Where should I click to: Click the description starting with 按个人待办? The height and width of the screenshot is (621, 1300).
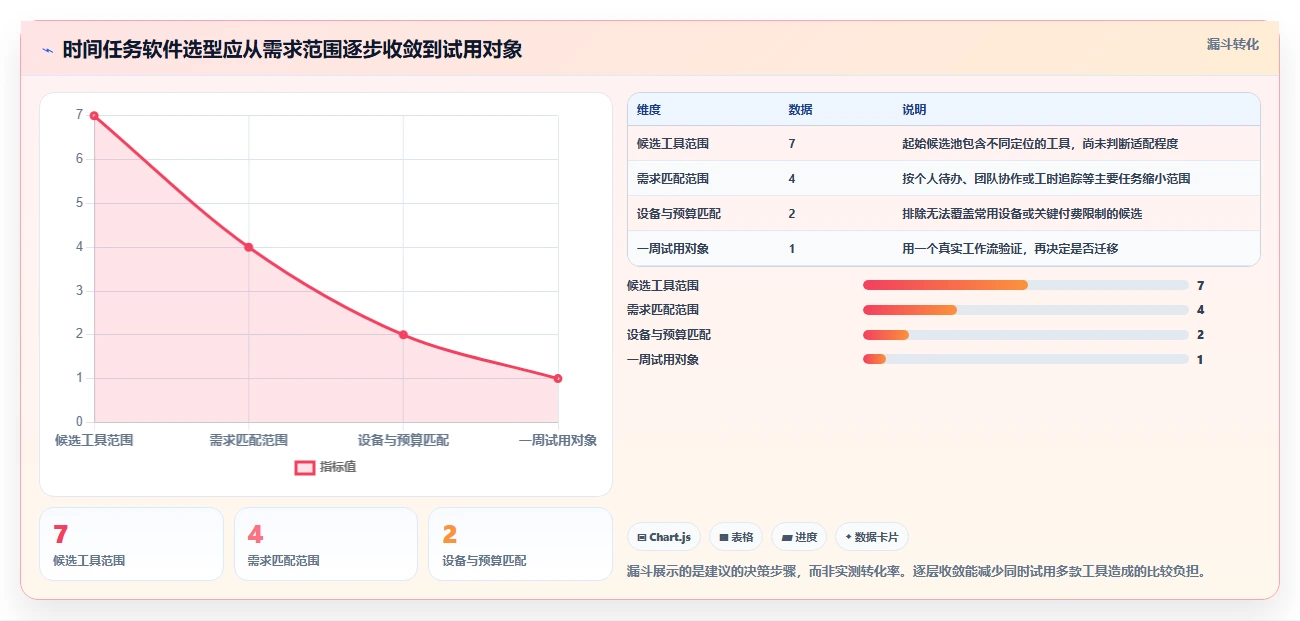point(1046,179)
